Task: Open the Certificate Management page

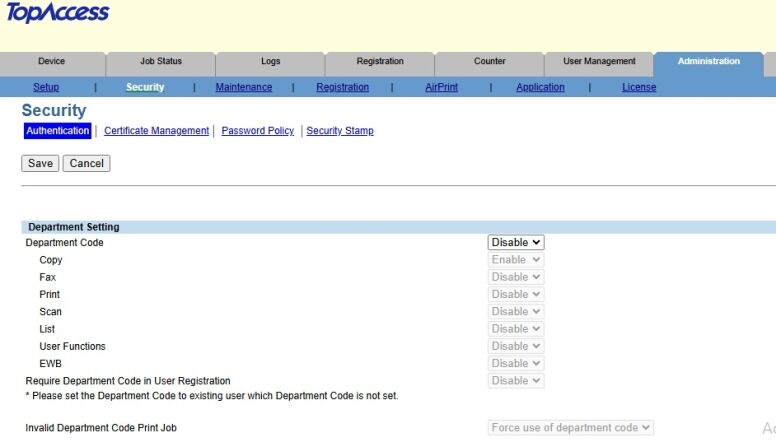Action: click(x=156, y=131)
